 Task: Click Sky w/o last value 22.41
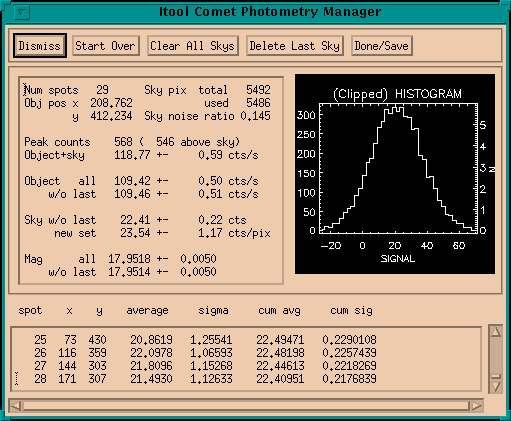pos(135,220)
